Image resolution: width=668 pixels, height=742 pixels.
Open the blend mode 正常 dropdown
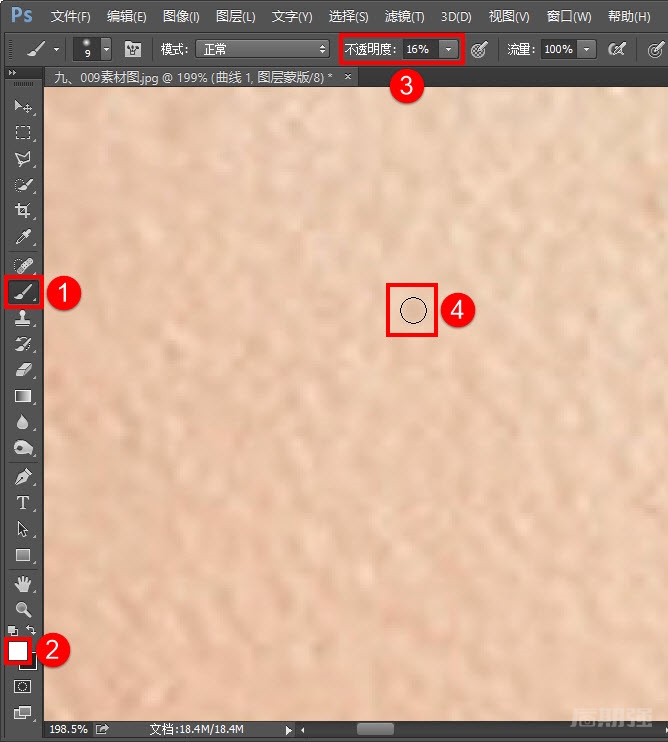point(262,49)
